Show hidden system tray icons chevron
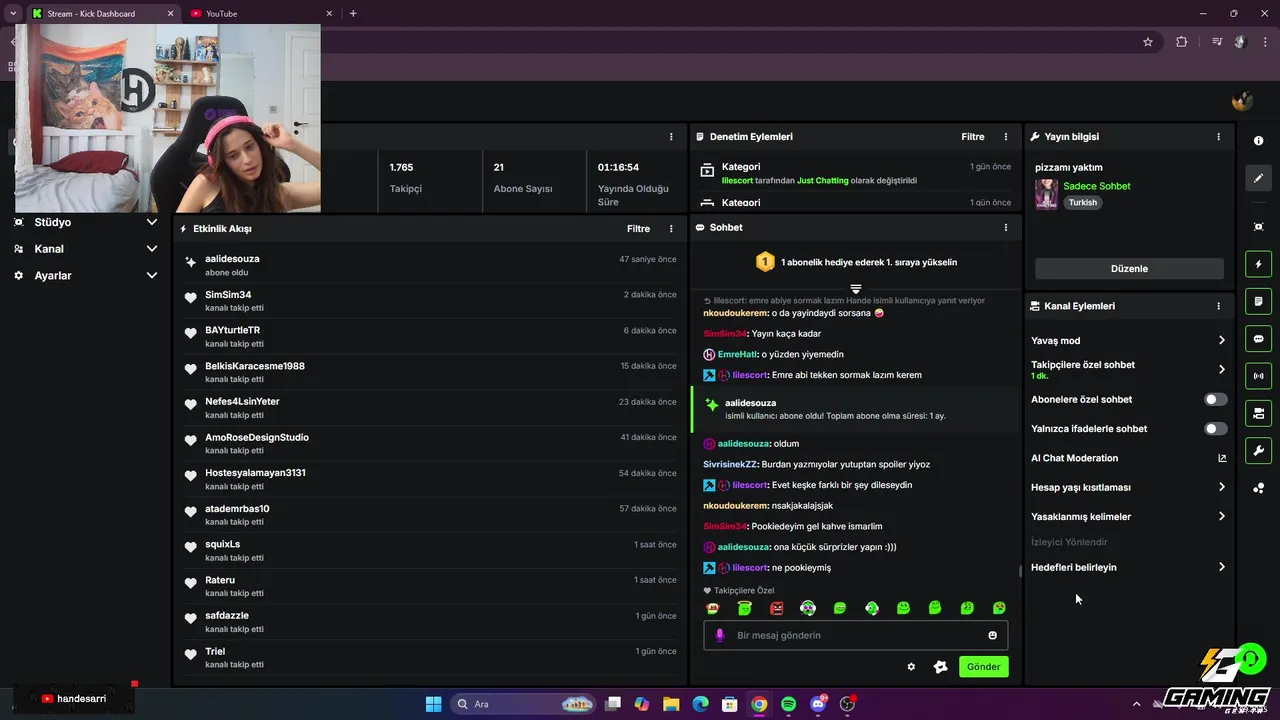Image resolution: width=1280 pixels, height=720 pixels. tap(1136, 704)
